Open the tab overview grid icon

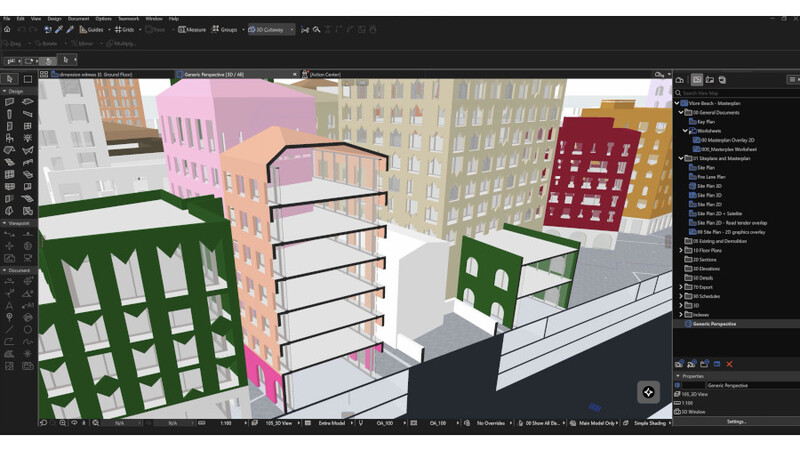click(44, 74)
